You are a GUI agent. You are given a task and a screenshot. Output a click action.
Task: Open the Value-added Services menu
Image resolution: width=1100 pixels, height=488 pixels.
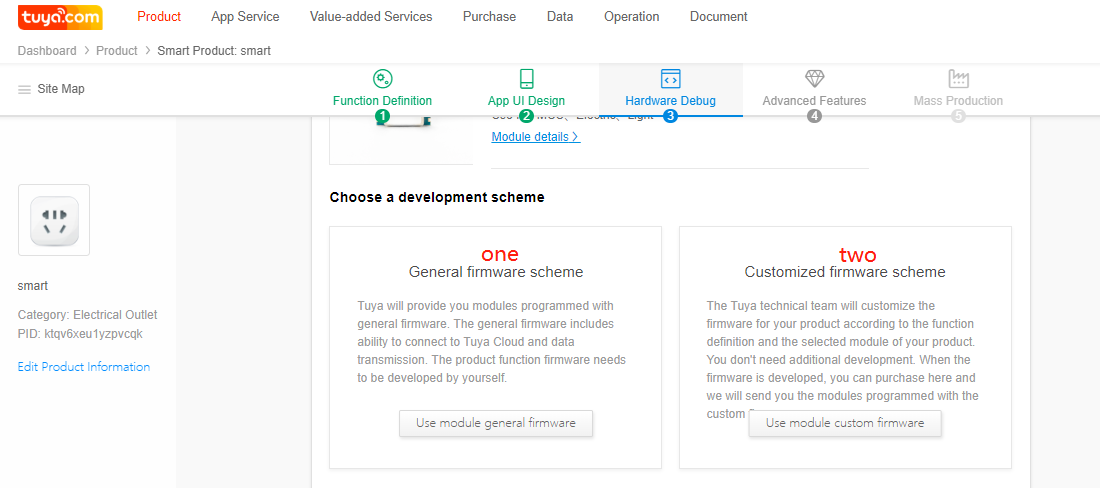371,17
